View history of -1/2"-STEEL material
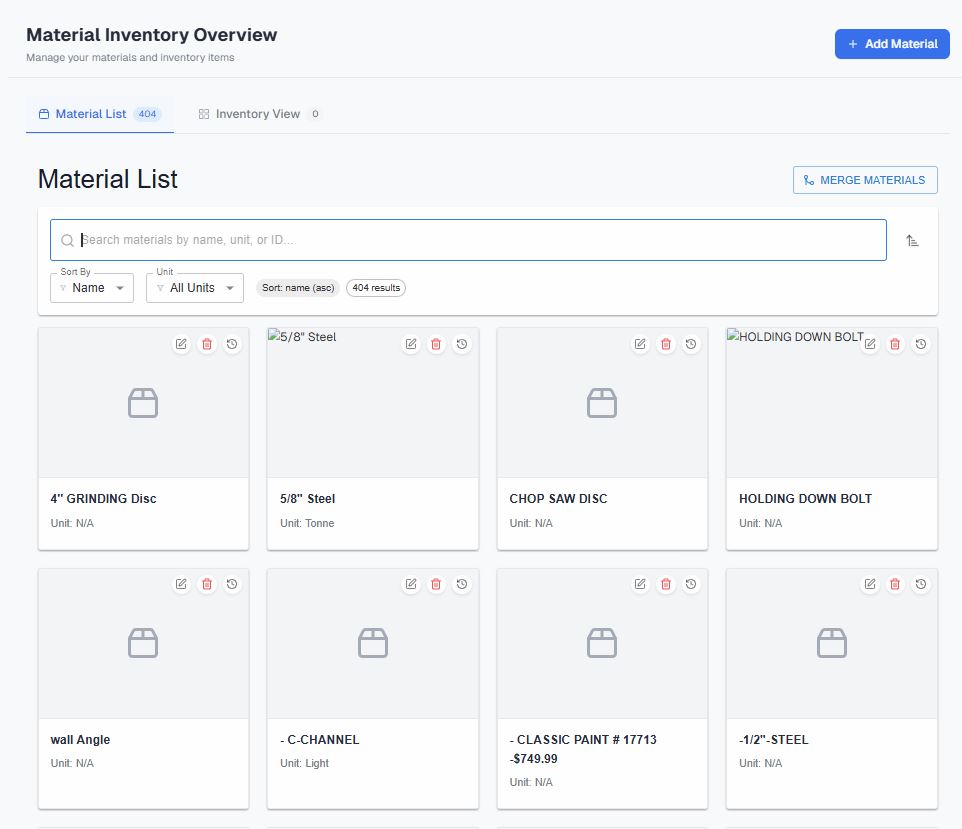The height and width of the screenshot is (829, 962). pos(921,584)
